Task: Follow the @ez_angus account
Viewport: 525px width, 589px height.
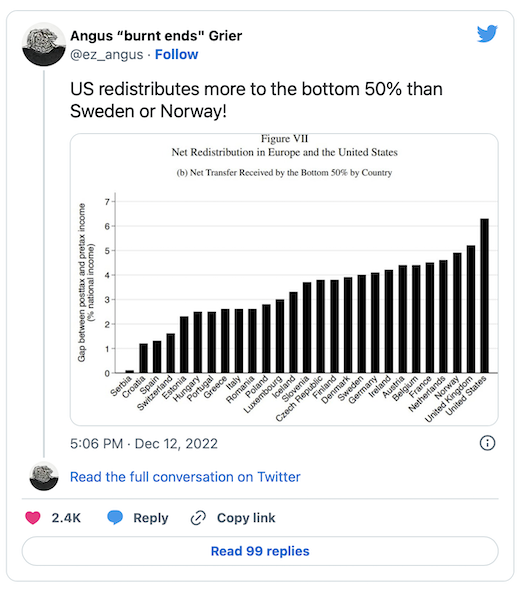Action: 177,54
